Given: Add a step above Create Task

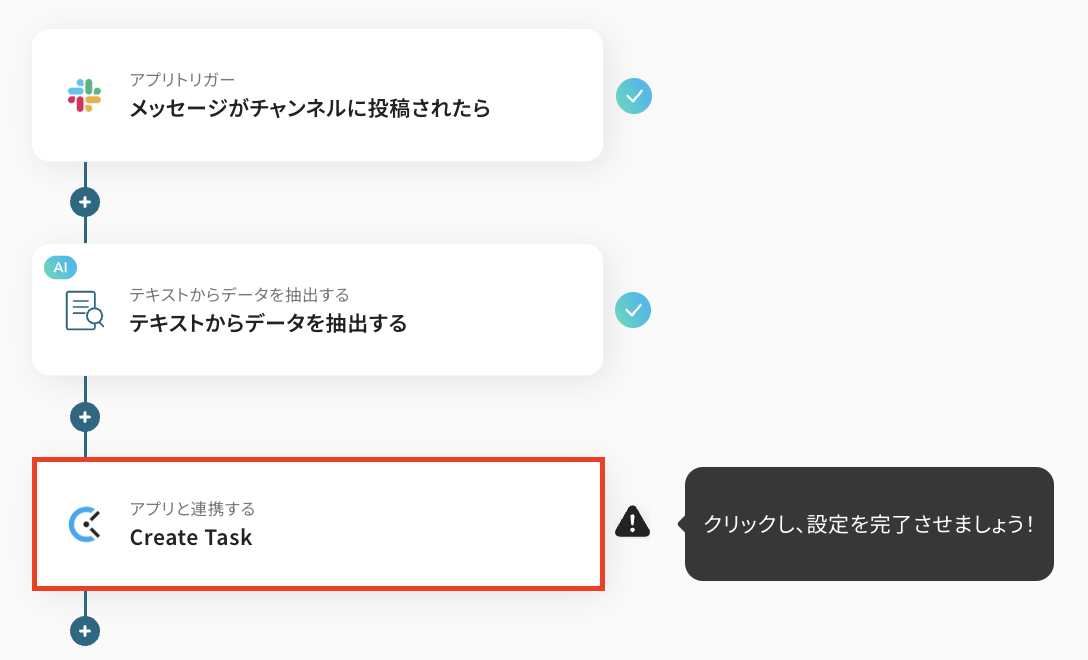Looking at the screenshot, I should click(85, 416).
